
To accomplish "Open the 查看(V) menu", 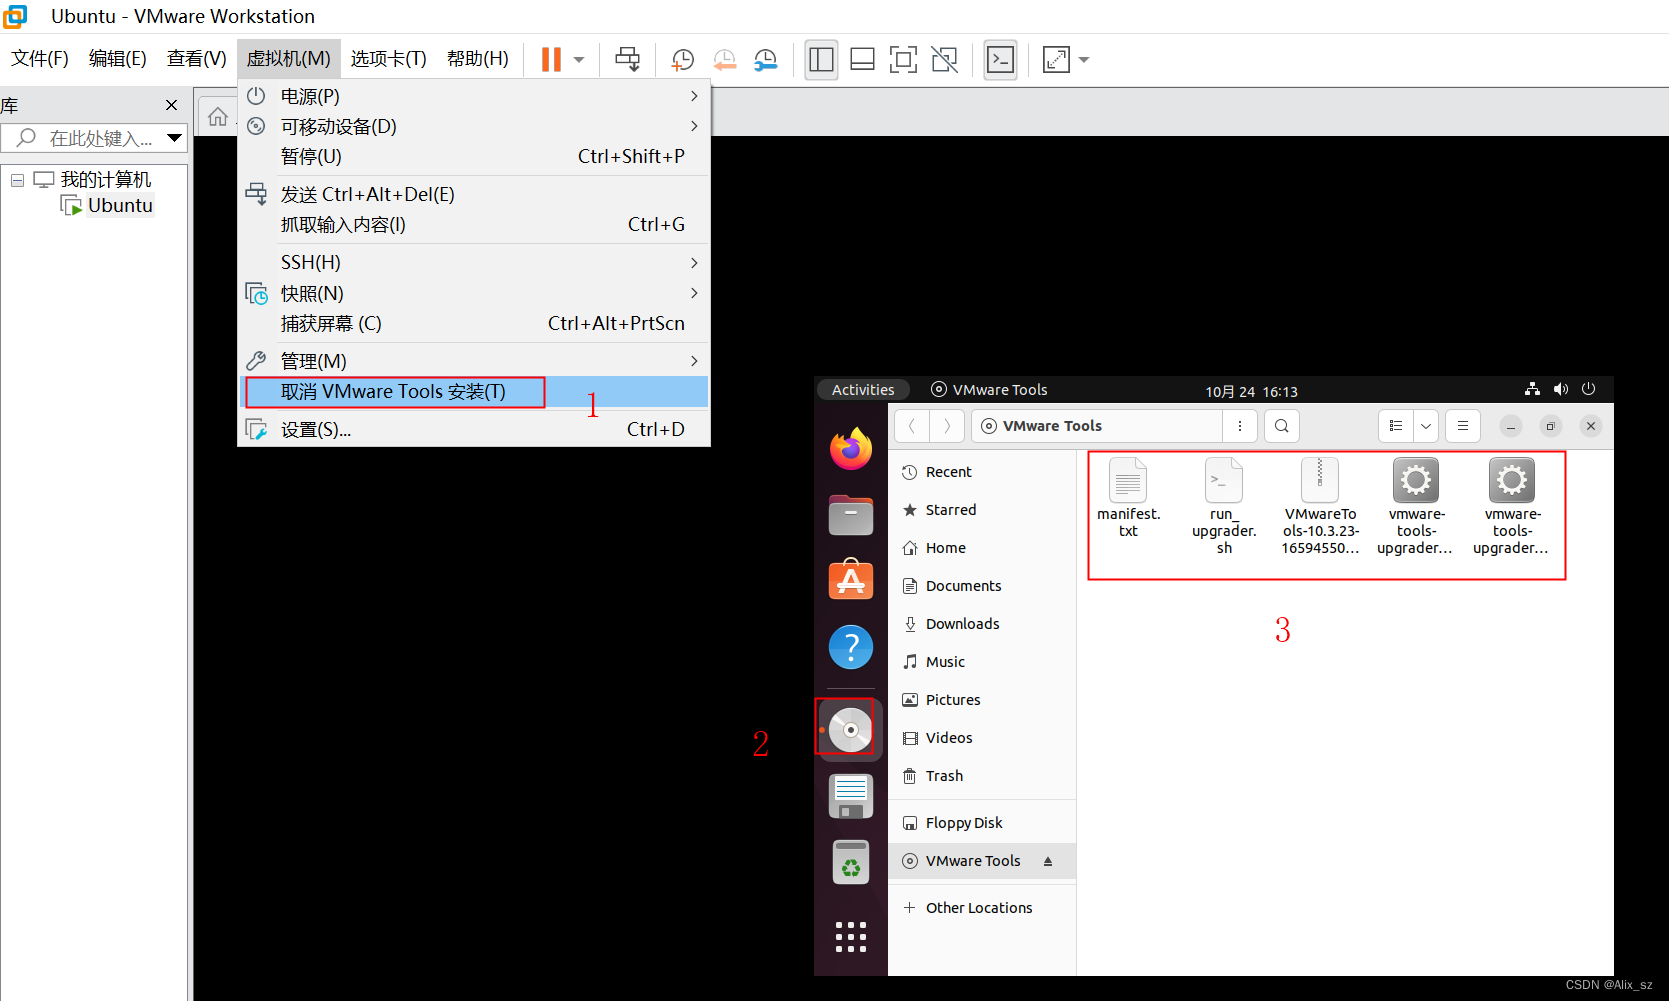I will pos(197,59).
